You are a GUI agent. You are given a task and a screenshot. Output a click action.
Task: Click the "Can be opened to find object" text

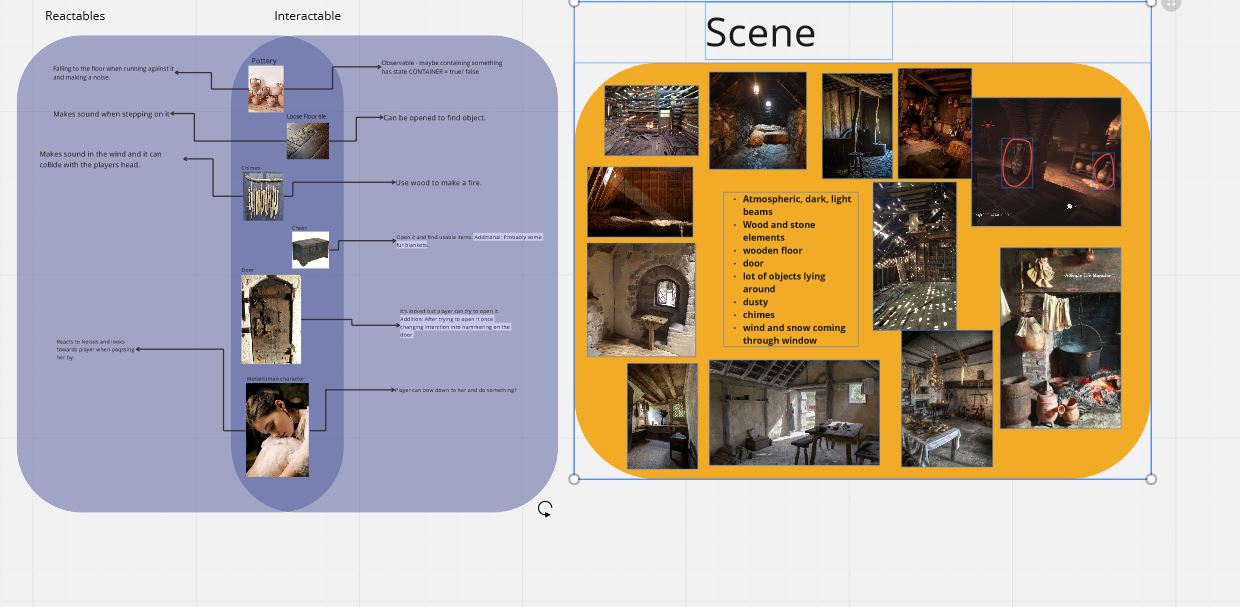click(435, 118)
